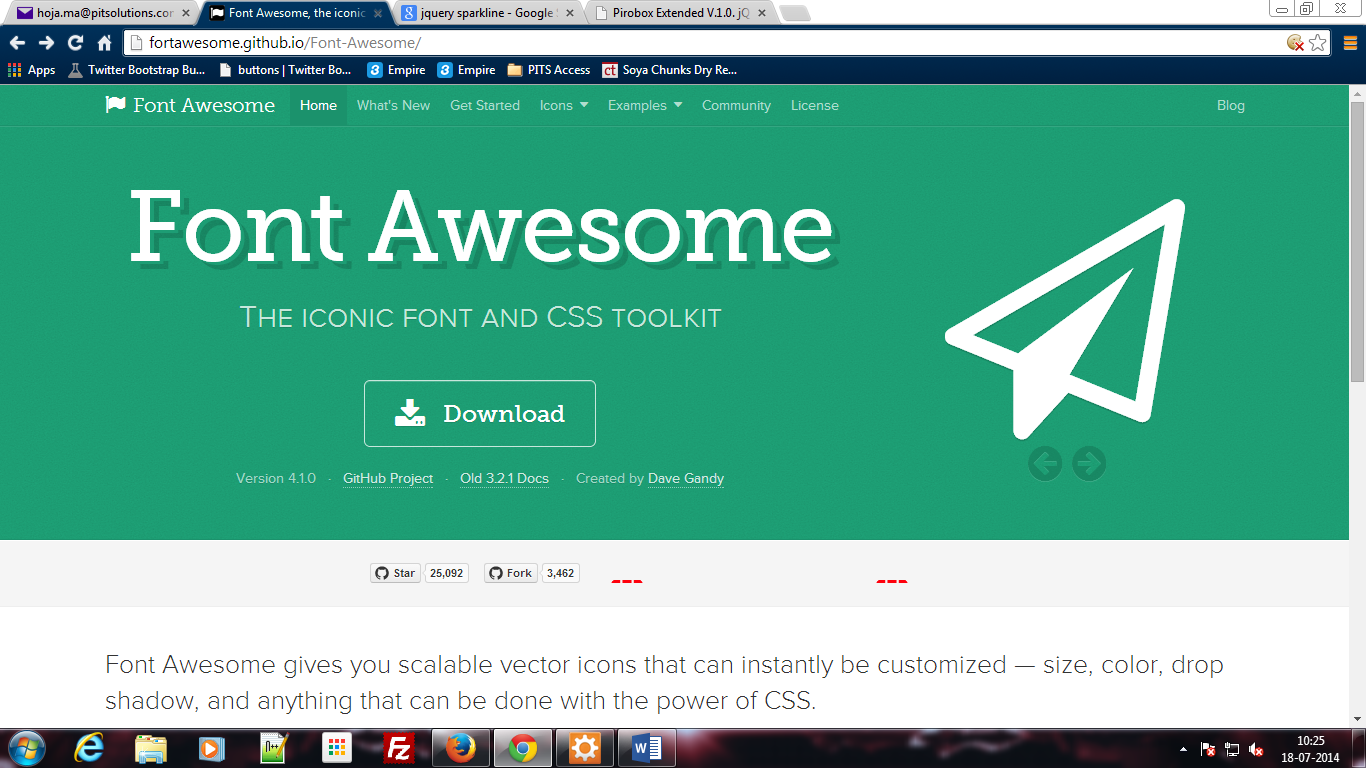Go to next carousel slide arrow
The height and width of the screenshot is (768, 1366).
pos(1089,463)
